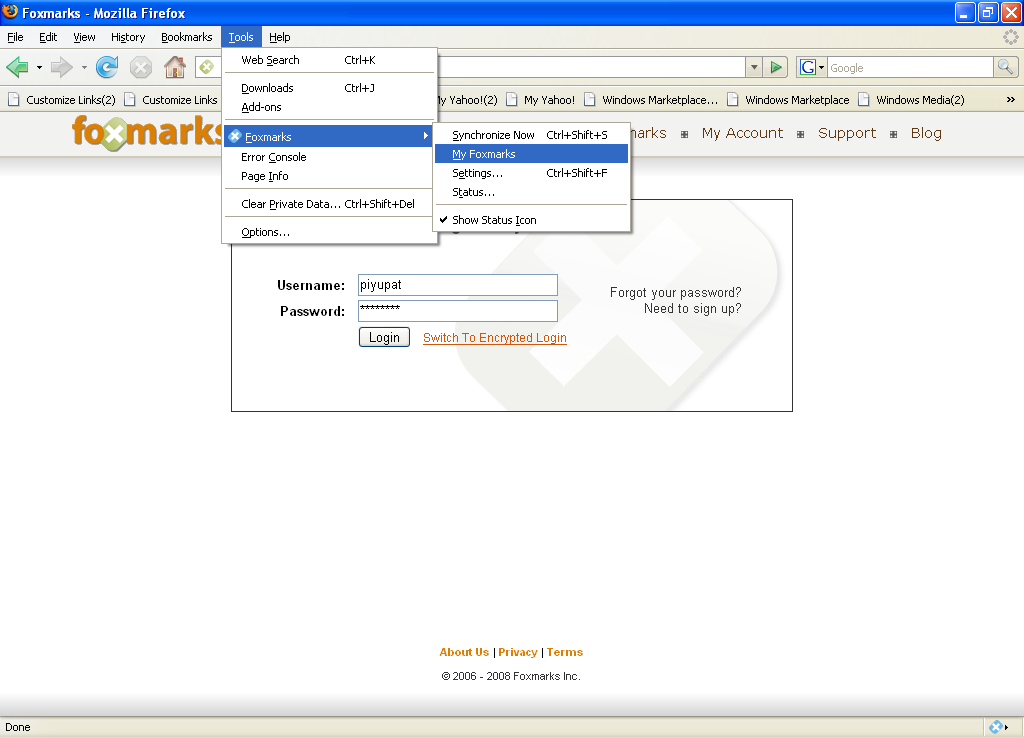This screenshot has height=738, width=1024.
Task: Open the Foxmarks submenu entry
Action: 328,136
